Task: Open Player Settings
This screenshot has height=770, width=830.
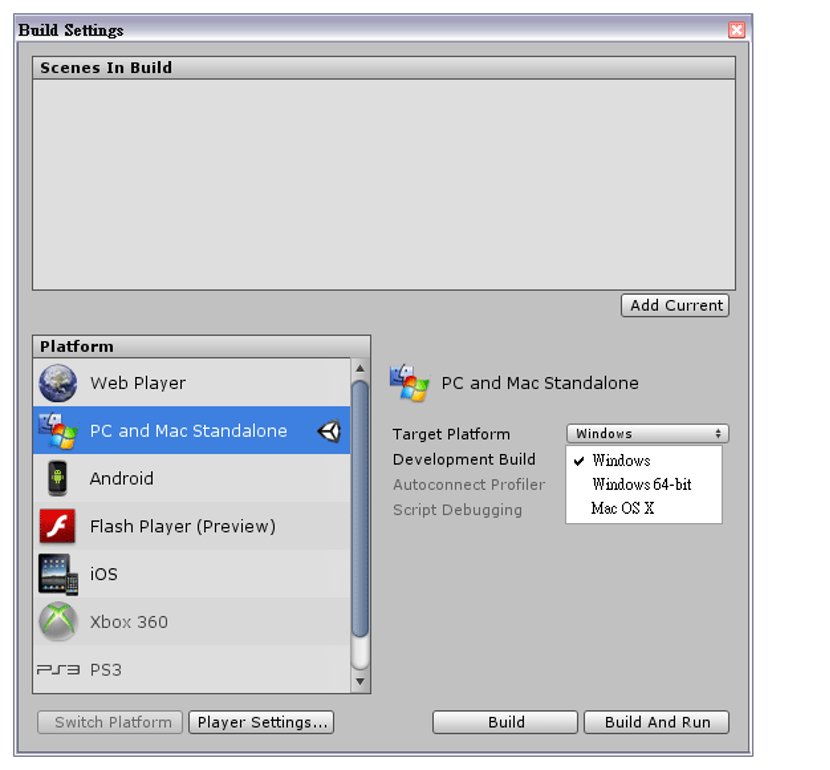Action: coord(261,722)
